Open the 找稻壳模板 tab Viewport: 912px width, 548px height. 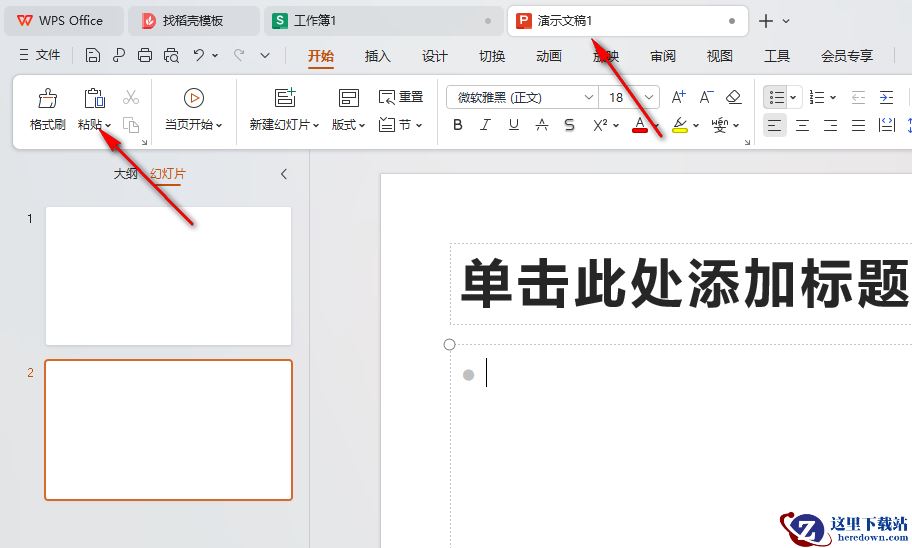coord(194,21)
